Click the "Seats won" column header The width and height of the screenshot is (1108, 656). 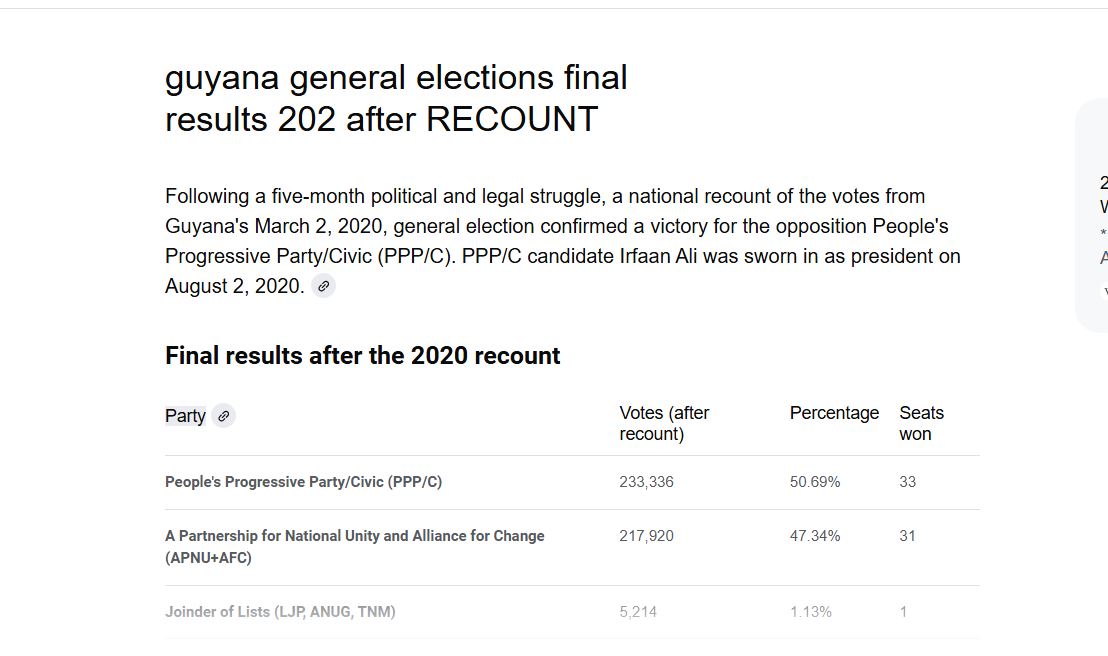[921, 423]
